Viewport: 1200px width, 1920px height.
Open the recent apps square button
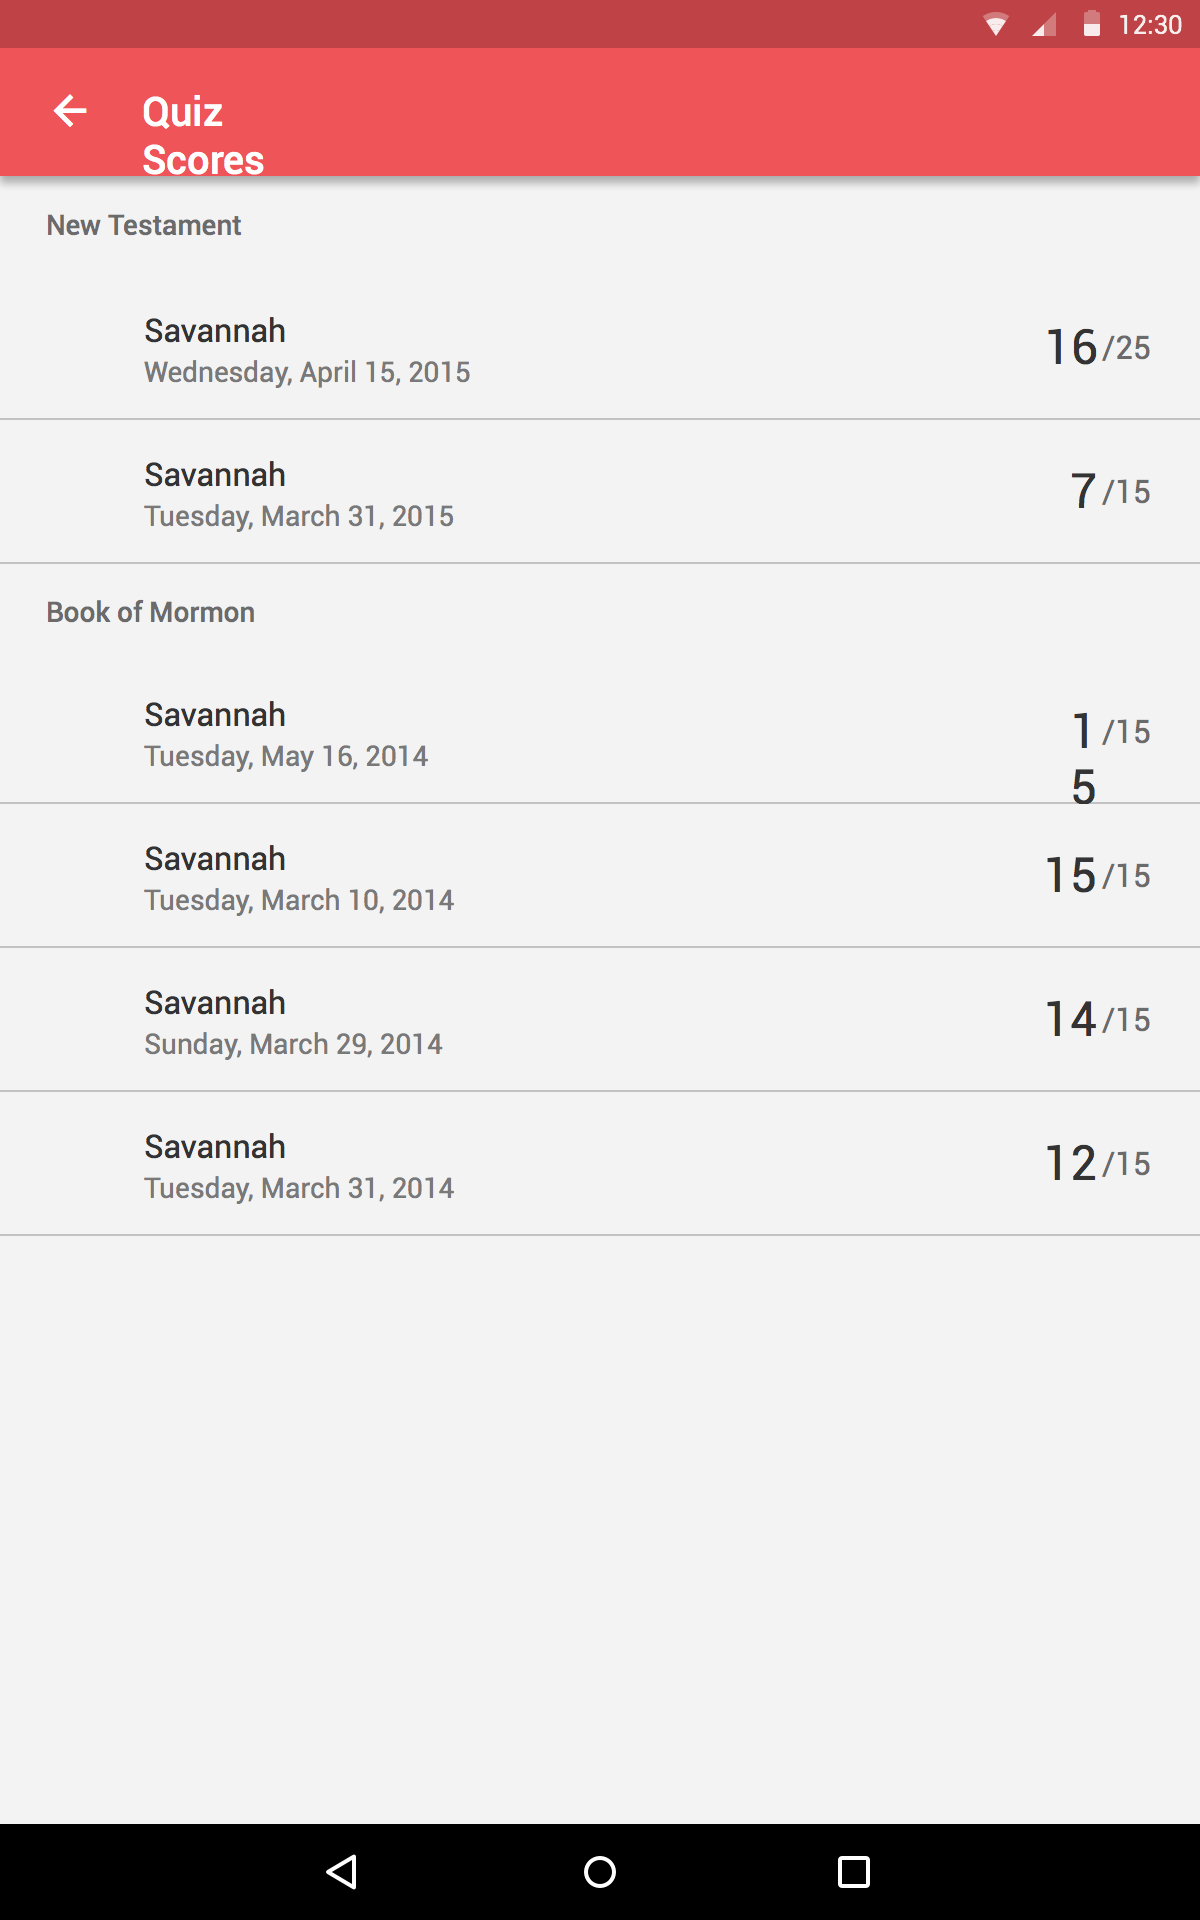click(853, 1871)
